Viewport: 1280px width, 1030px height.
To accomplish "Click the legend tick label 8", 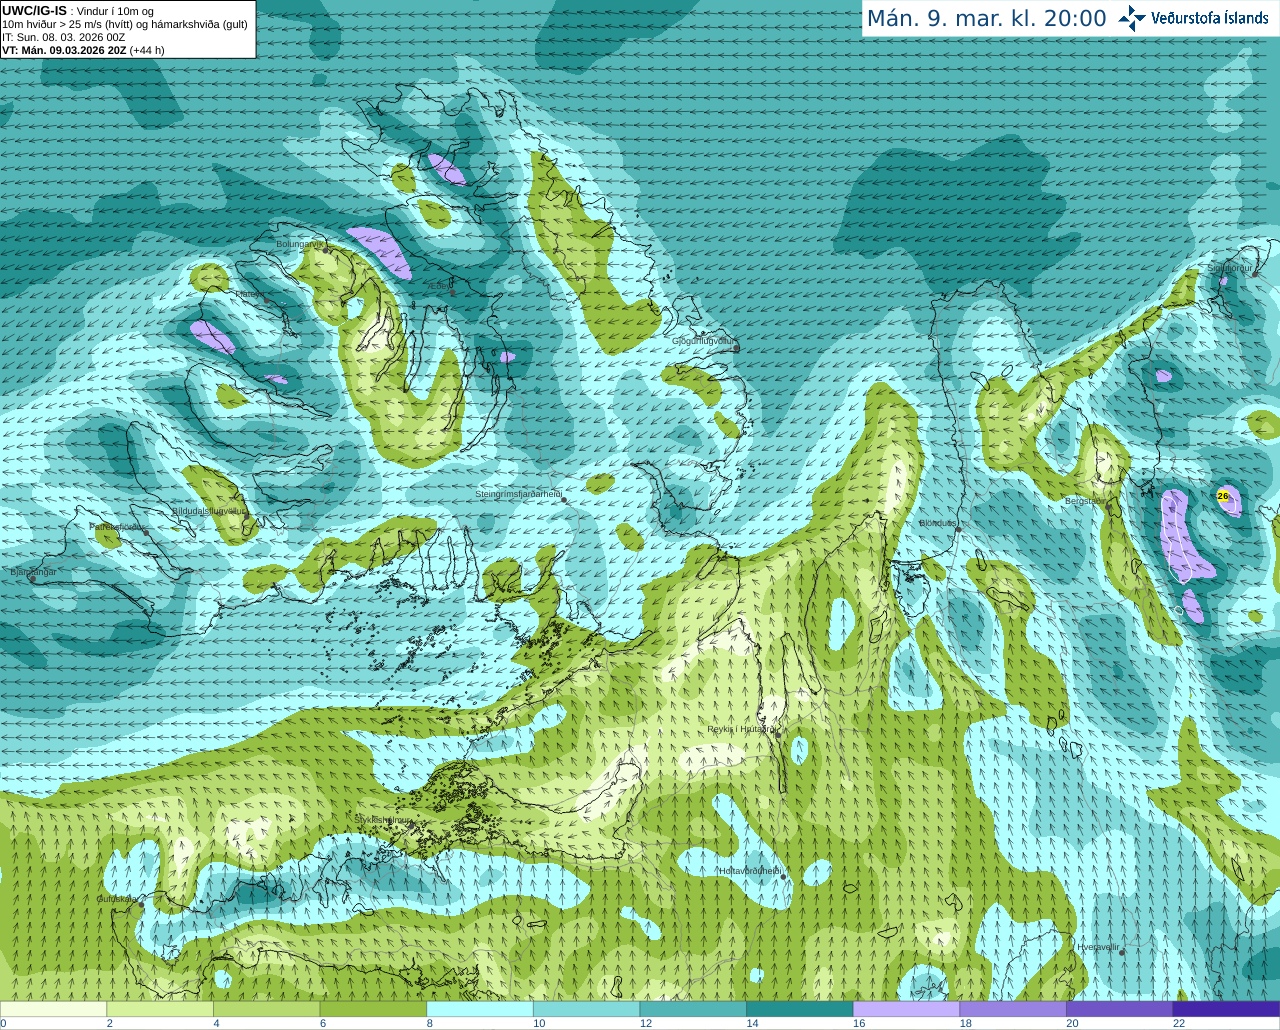I will point(430,1023).
